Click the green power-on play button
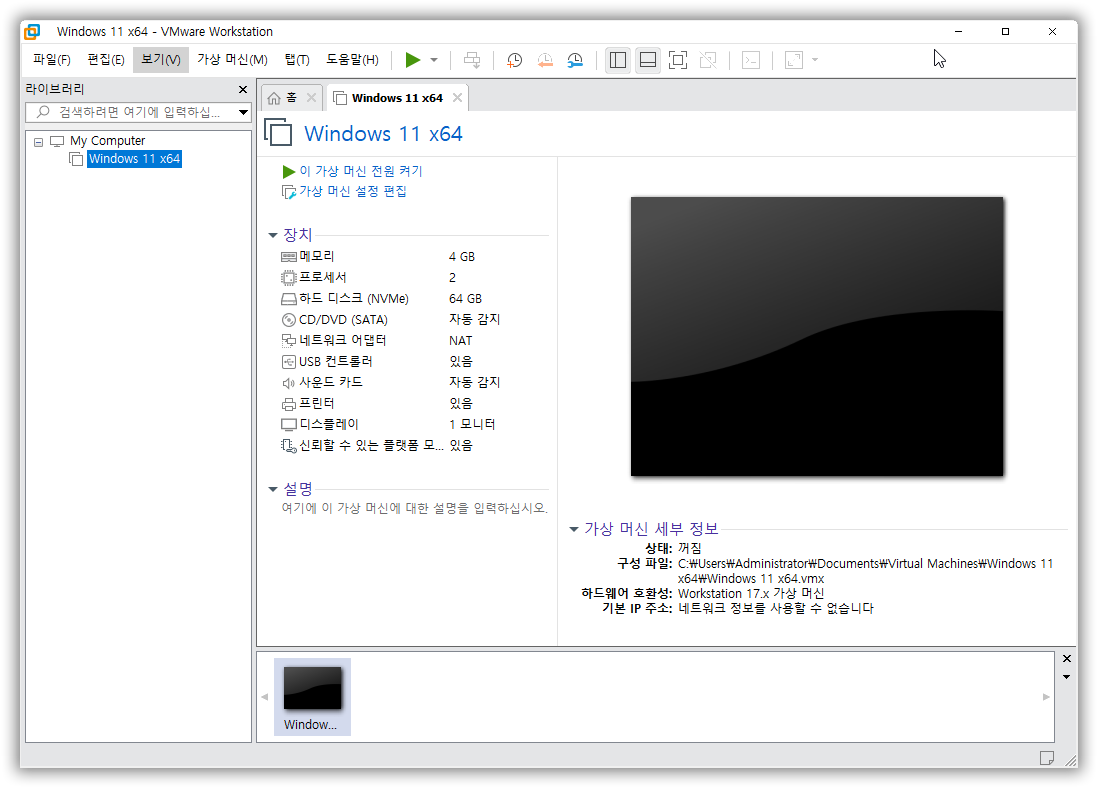 [412, 60]
